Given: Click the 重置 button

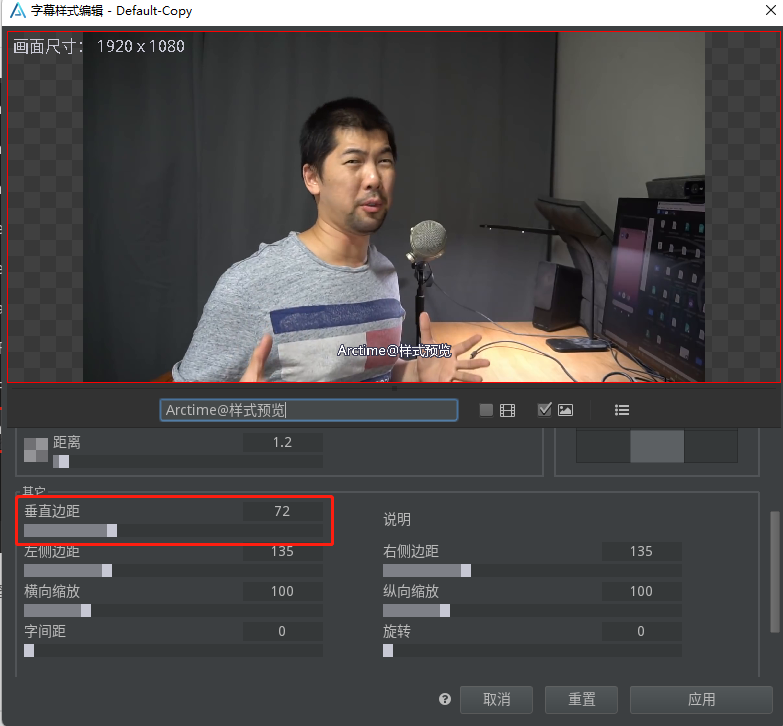Looking at the screenshot, I should pos(581,700).
